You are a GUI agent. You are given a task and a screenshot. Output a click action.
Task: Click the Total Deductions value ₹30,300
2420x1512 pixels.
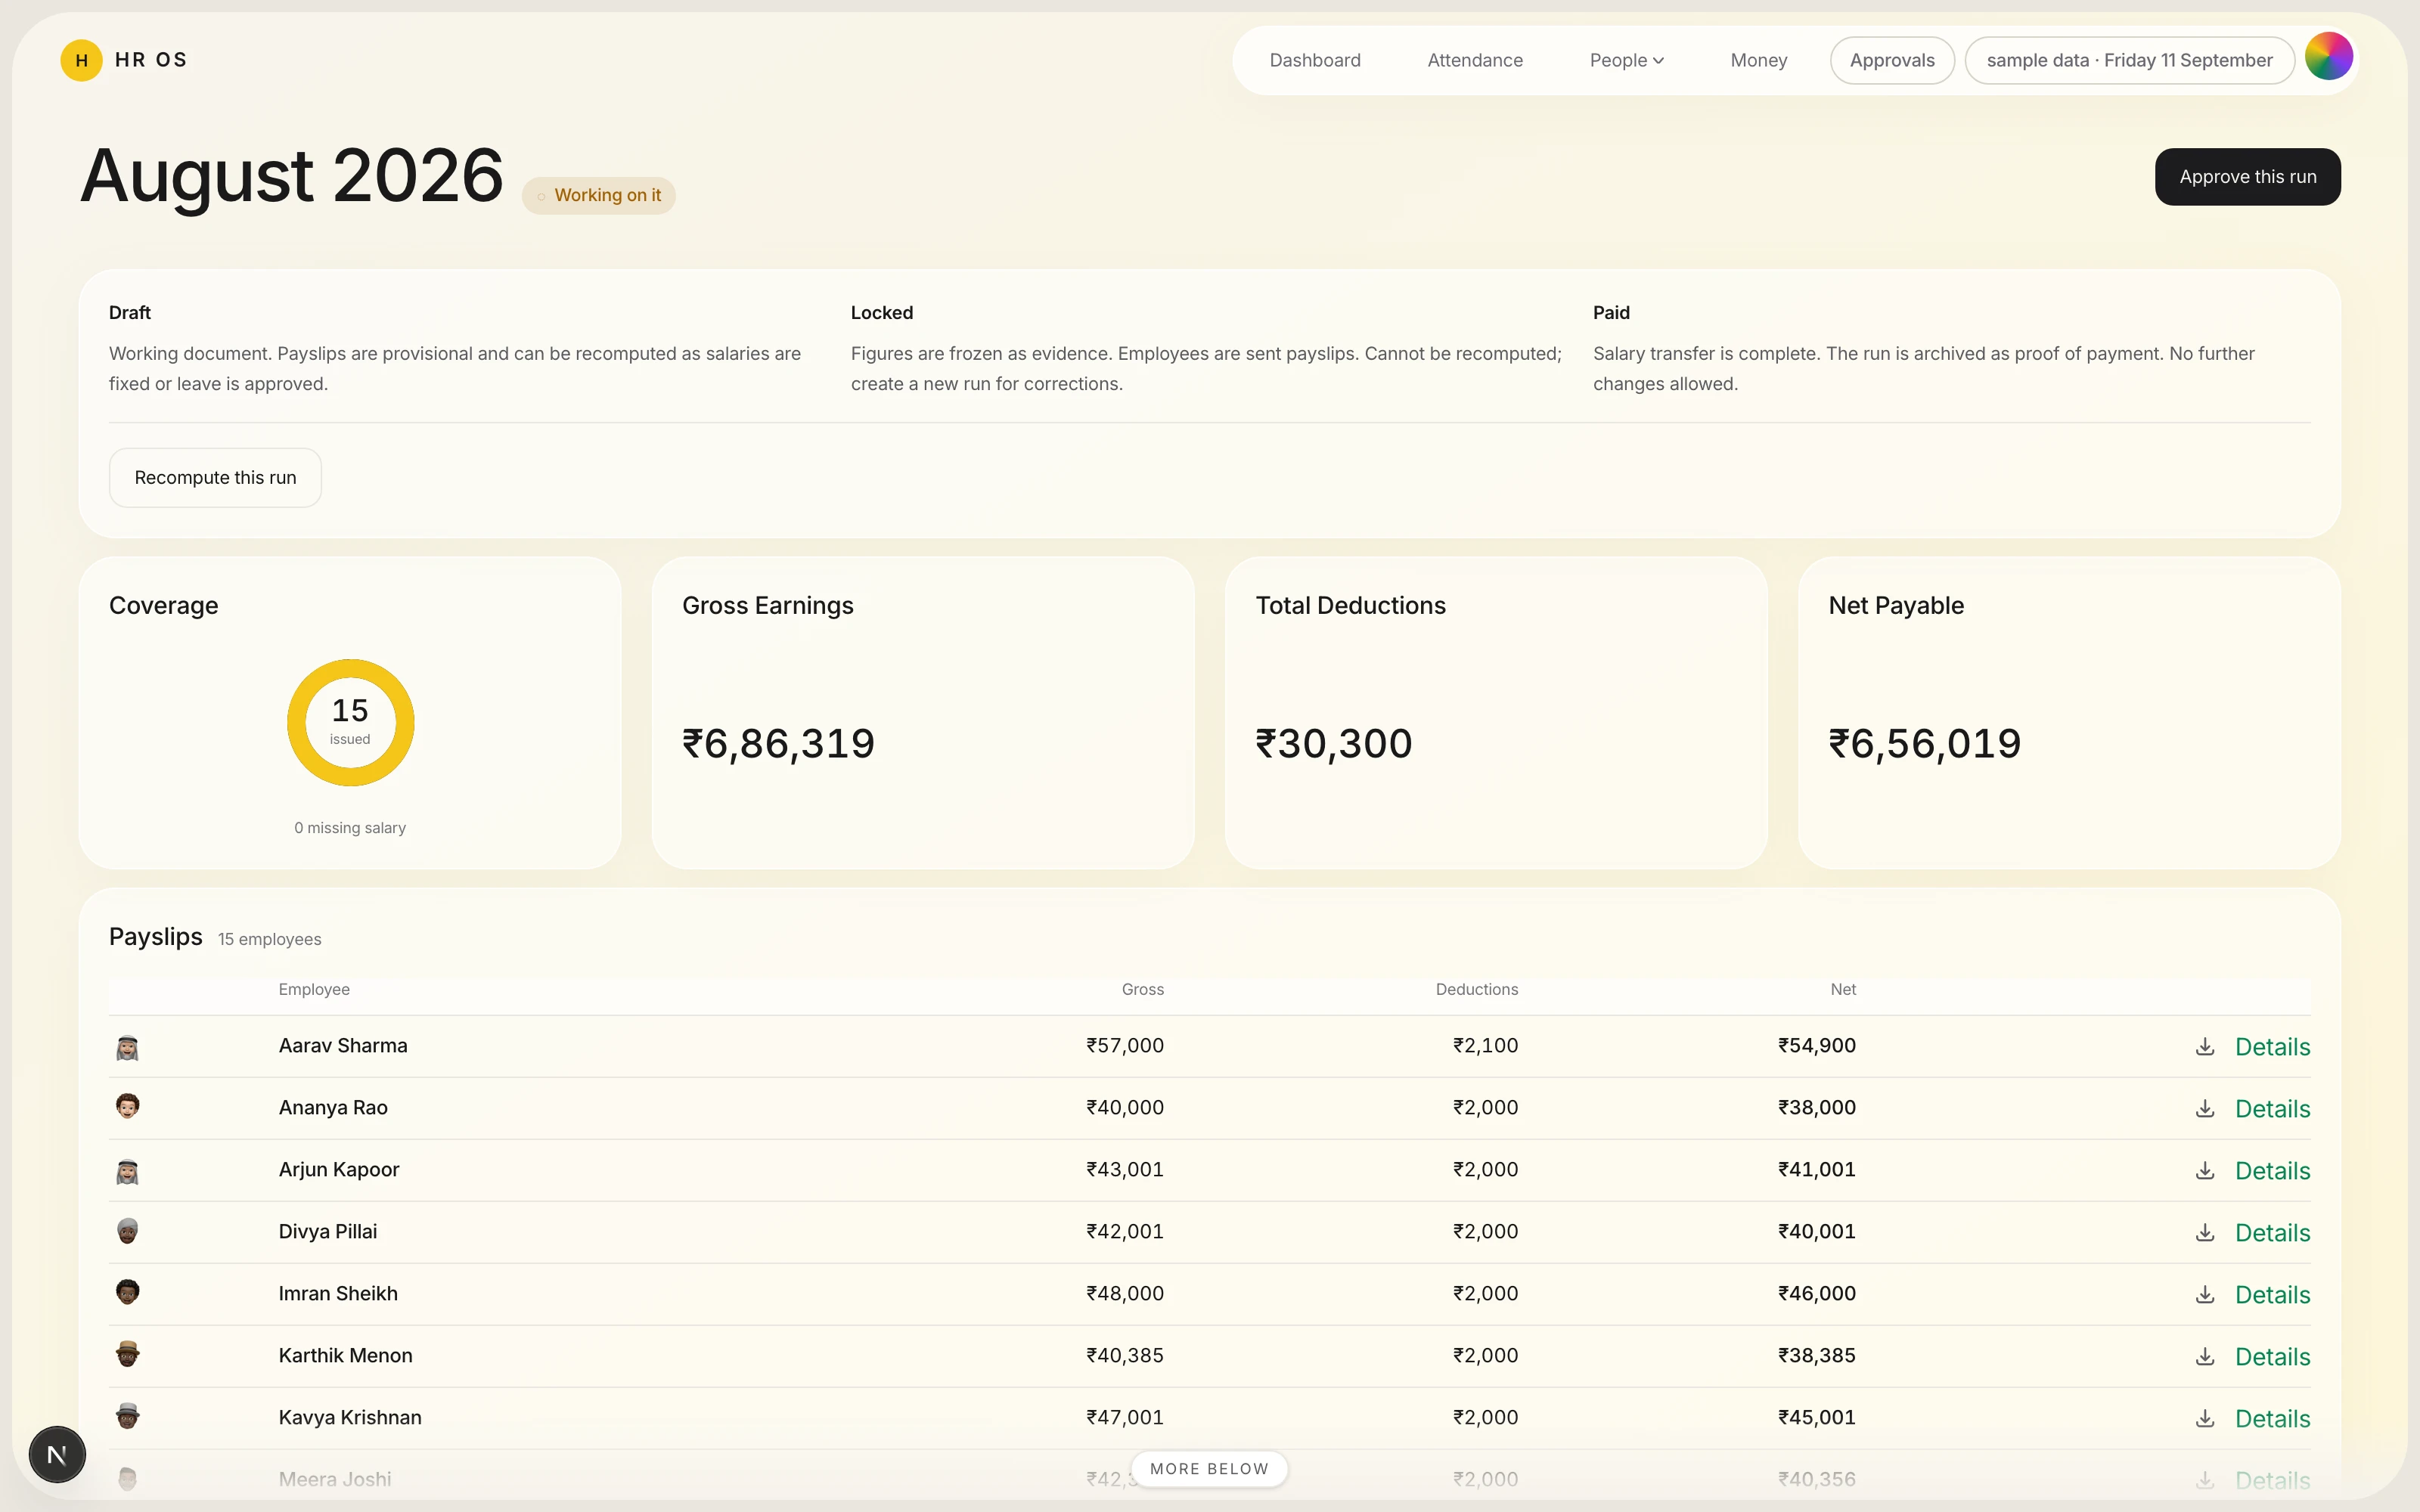tap(1333, 744)
